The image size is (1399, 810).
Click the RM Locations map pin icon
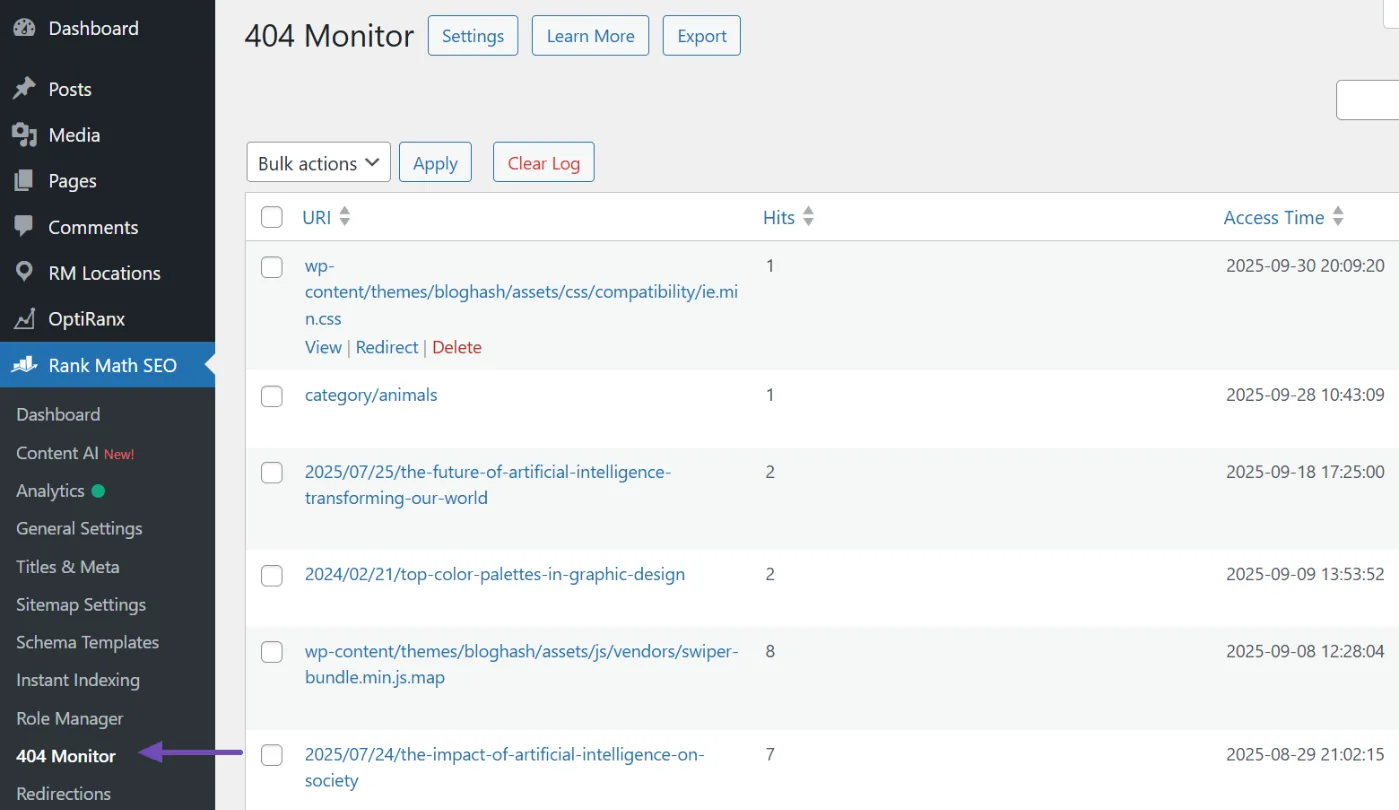pyautogui.click(x=24, y=273)
